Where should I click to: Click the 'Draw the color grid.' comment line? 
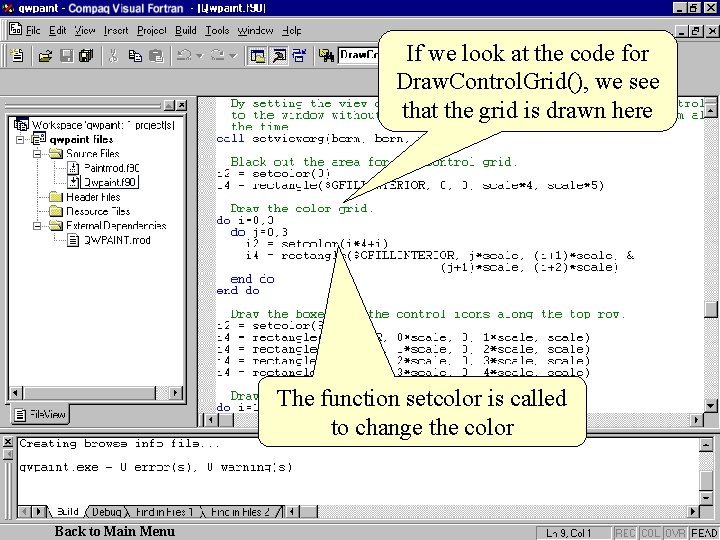[302, 208]
